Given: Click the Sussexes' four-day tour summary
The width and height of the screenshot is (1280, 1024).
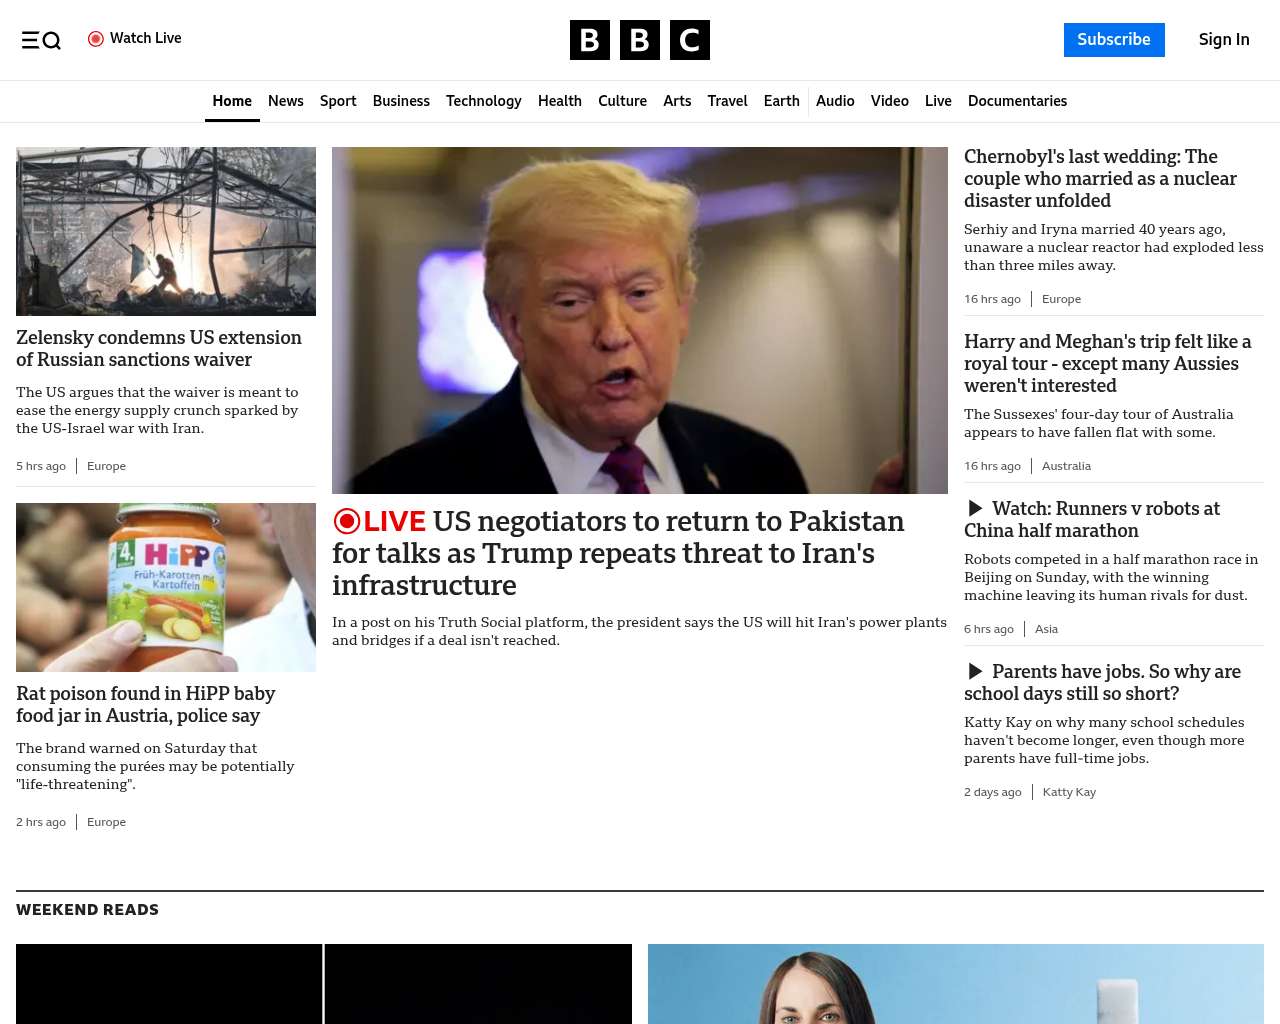Looking at the screenshot, I should click(x=1099, y=424).
